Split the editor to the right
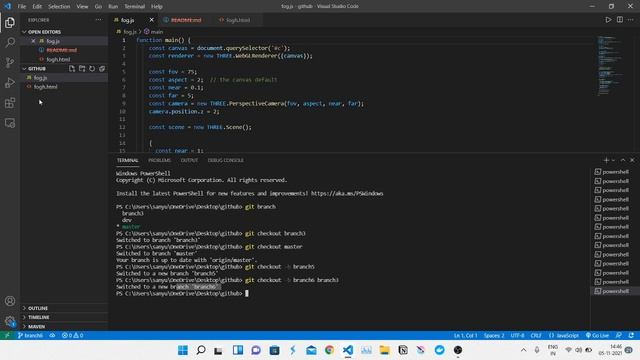Screen dimensions: 640x360 tap(620, 20)
